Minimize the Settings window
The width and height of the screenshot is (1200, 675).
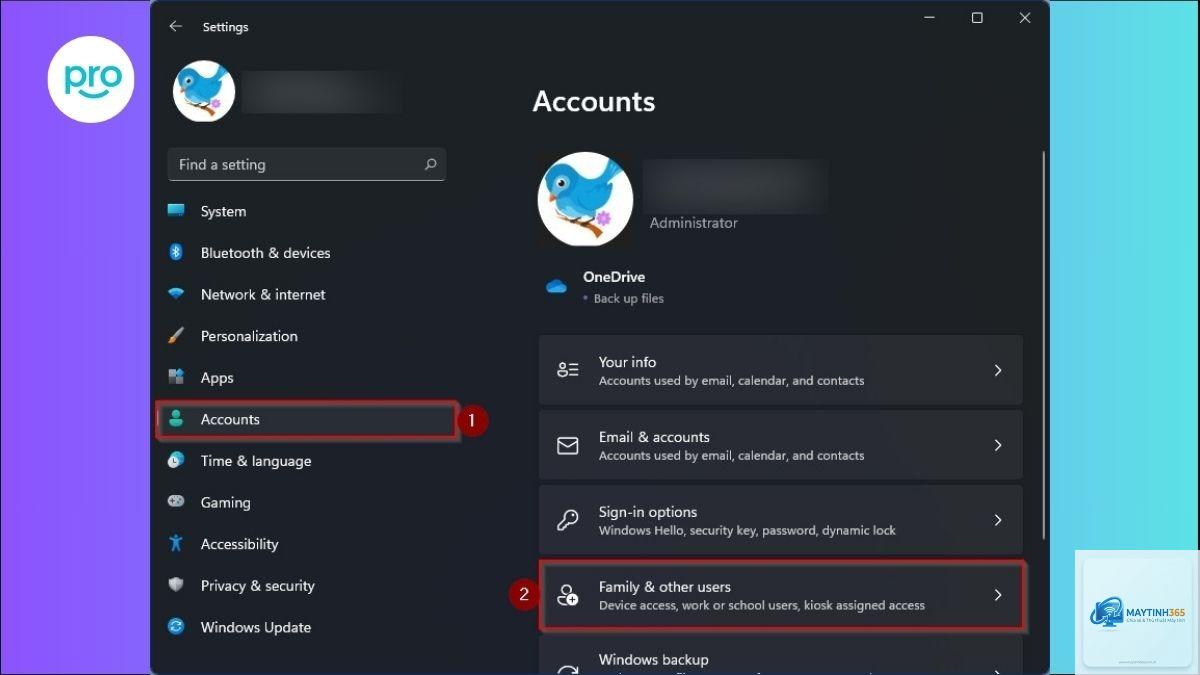(929, 18)
